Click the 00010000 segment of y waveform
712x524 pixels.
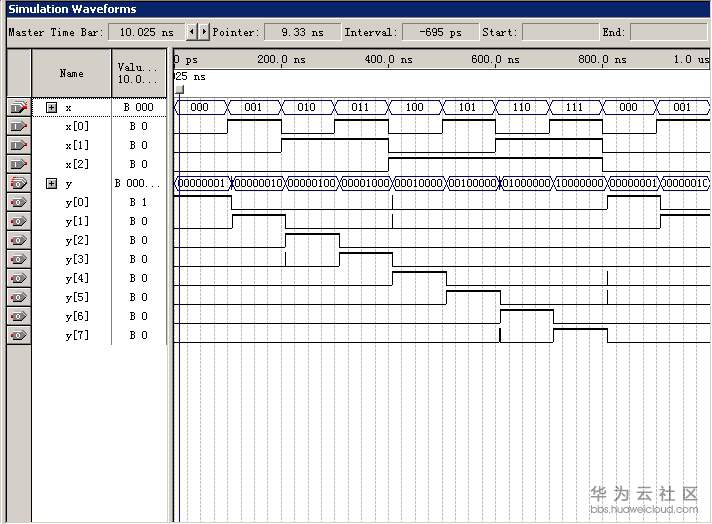(420, 183)
